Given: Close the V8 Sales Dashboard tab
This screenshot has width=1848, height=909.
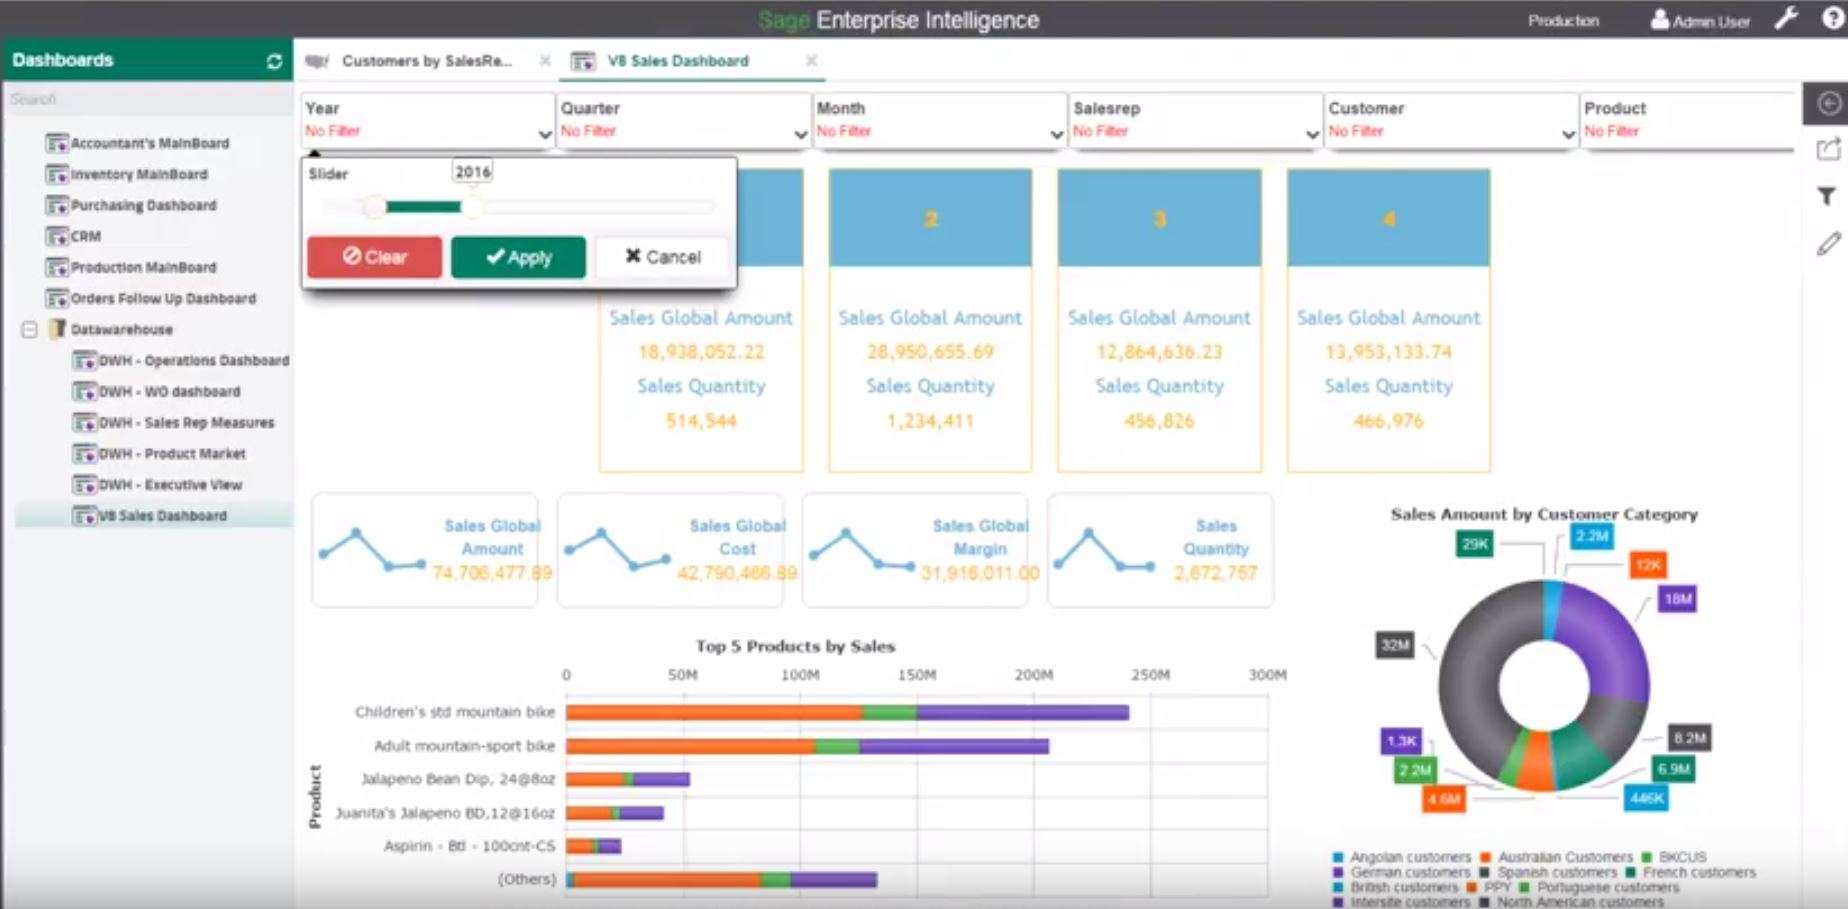Looking at the screenshot, I should tap(811, 61).
